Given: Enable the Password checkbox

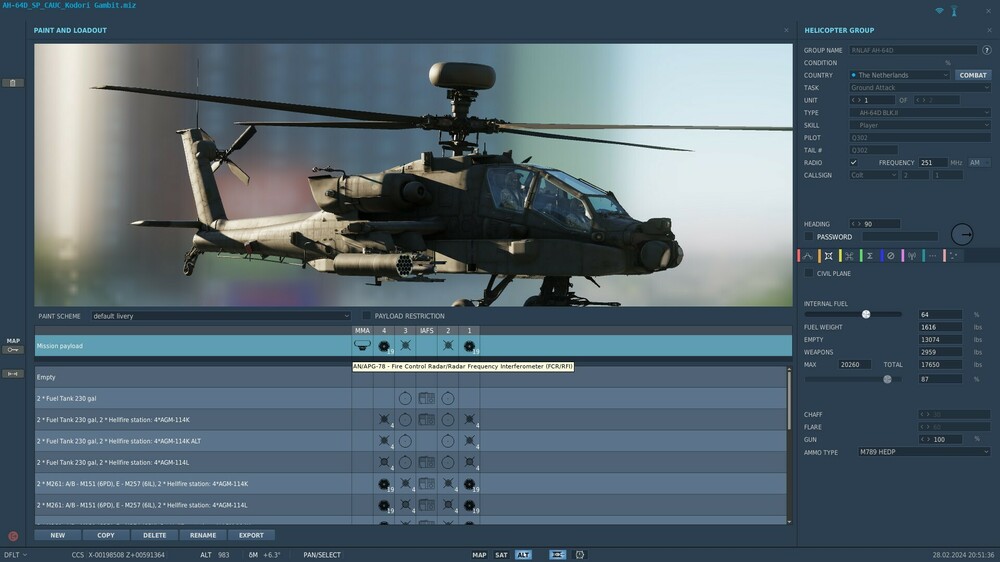Looking at the screenshot, I should (809, 237).
